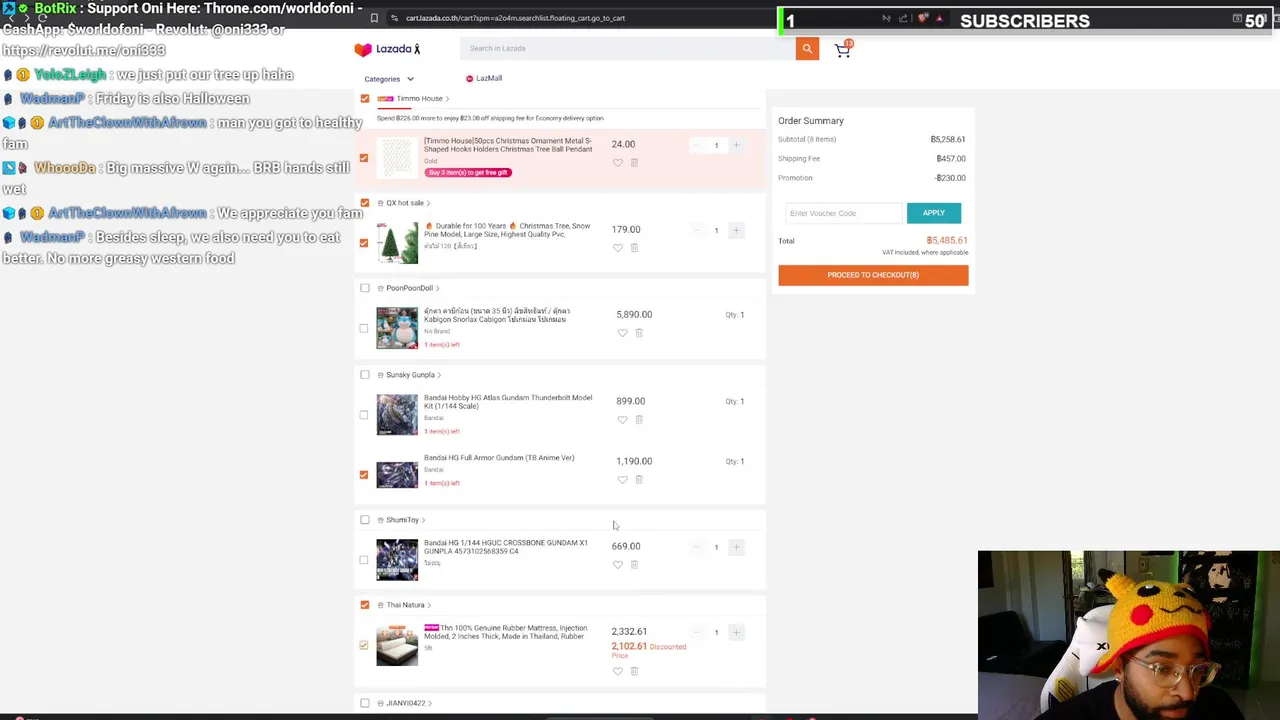Heart the Snorlax Kabigon doll
The height and width of the screenshot is (720, 1280).
point(622,332)
